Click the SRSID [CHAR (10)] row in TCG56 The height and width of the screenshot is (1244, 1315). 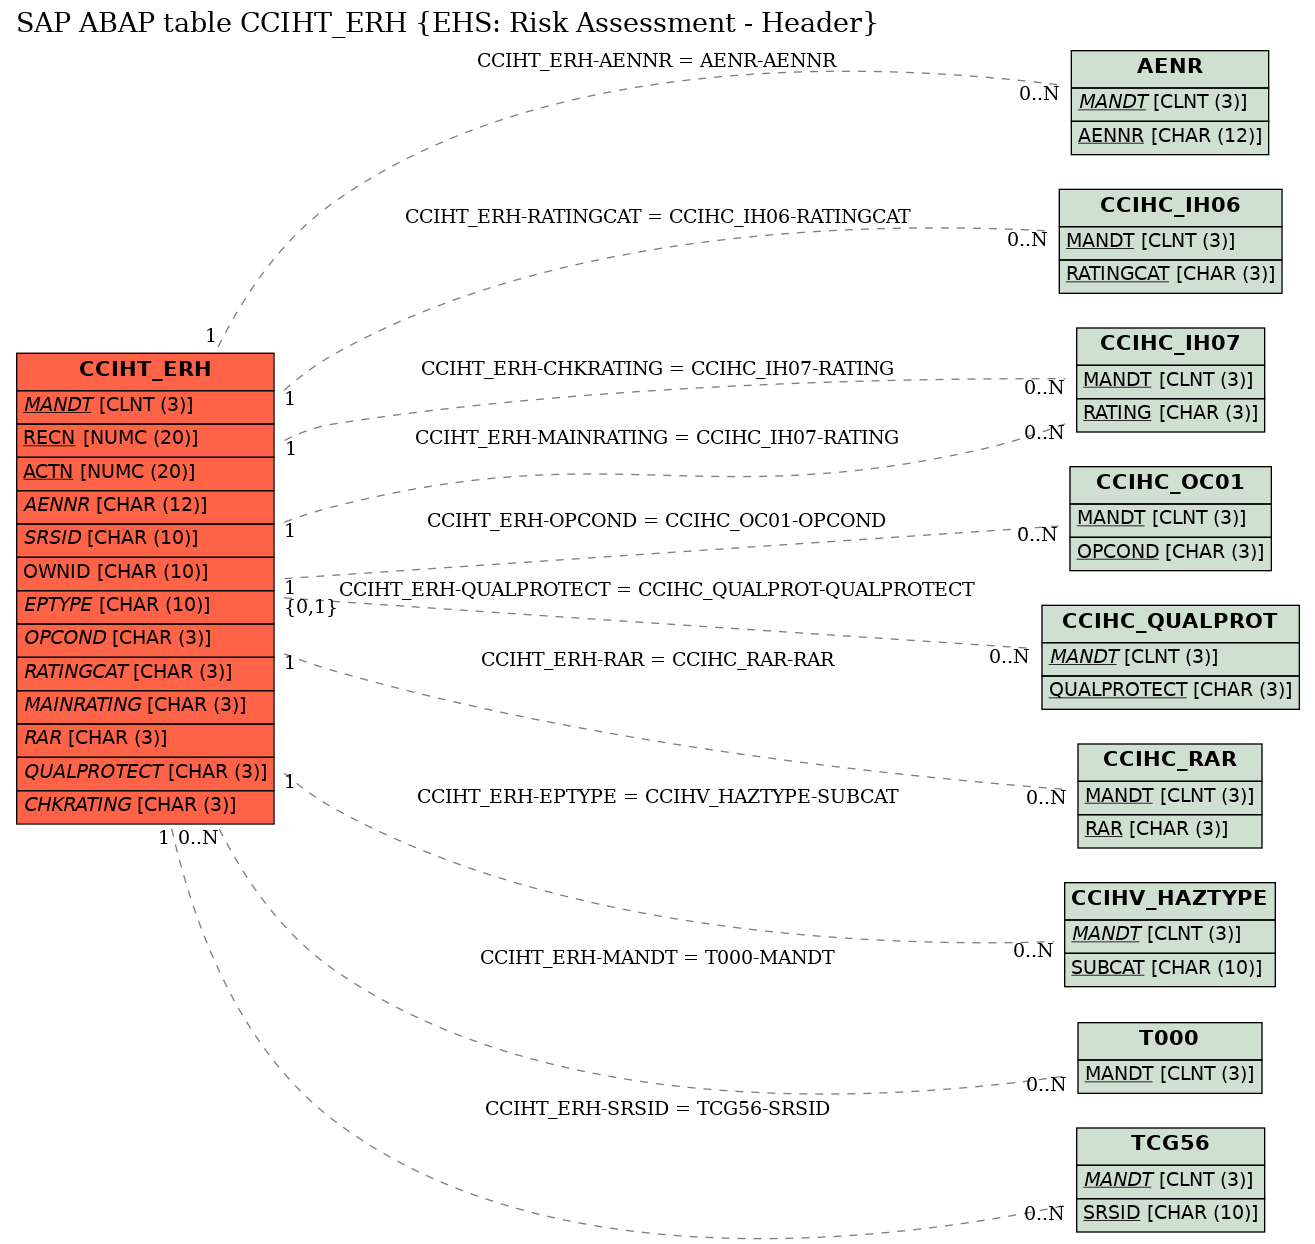coord(1170,1213)
